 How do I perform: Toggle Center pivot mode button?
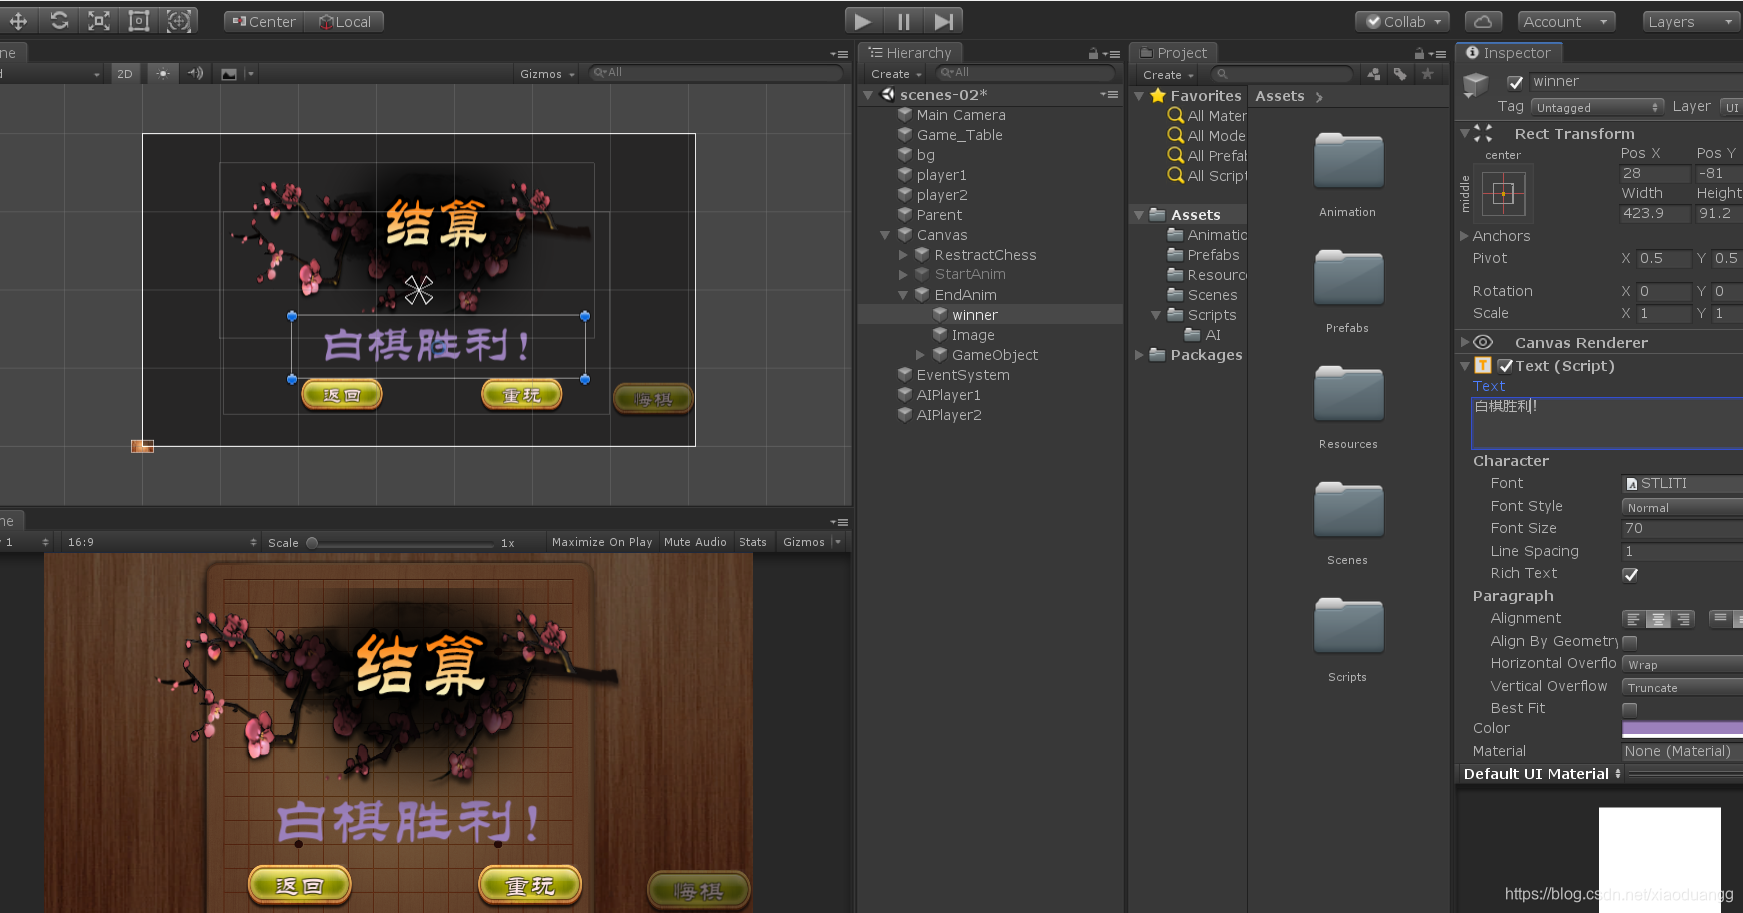point(264,21)
